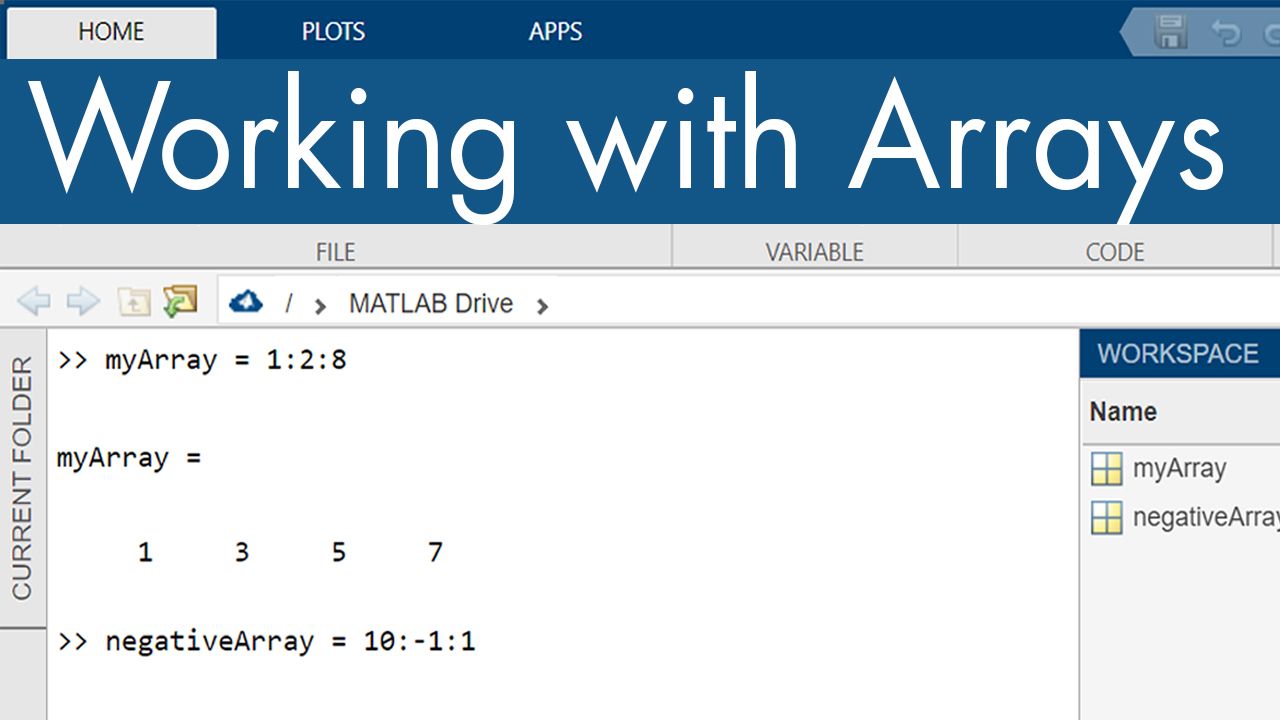Switch to the PLOTS ribbon tab
This screenshot has width=1280, height=720.
[333, 31]
